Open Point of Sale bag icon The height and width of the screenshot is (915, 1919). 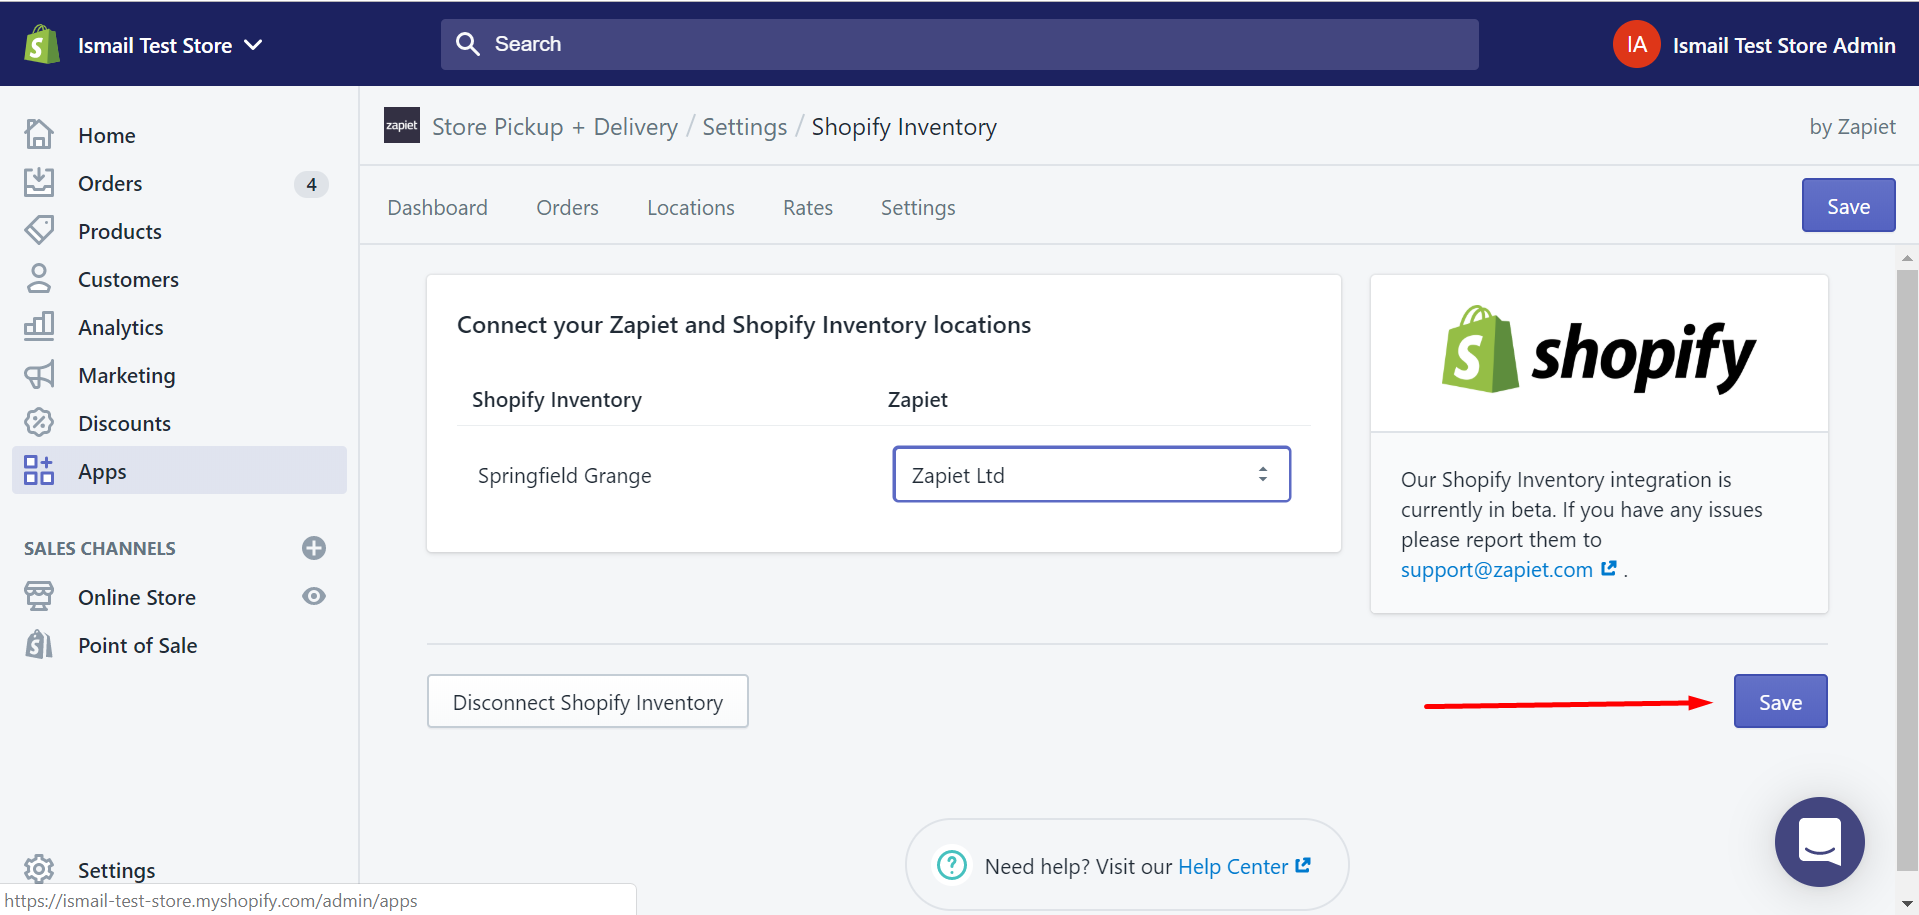(x=39, y=644)
